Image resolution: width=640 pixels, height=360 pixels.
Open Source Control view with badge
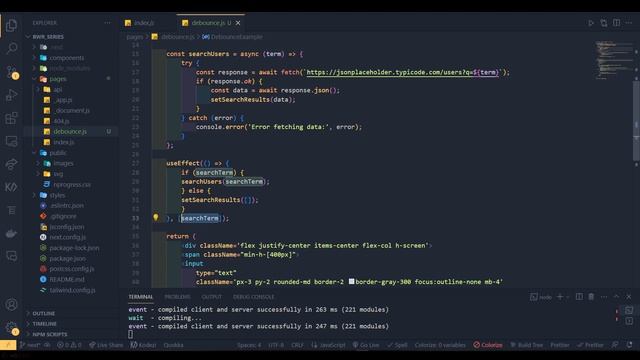[x=11, y=72]
